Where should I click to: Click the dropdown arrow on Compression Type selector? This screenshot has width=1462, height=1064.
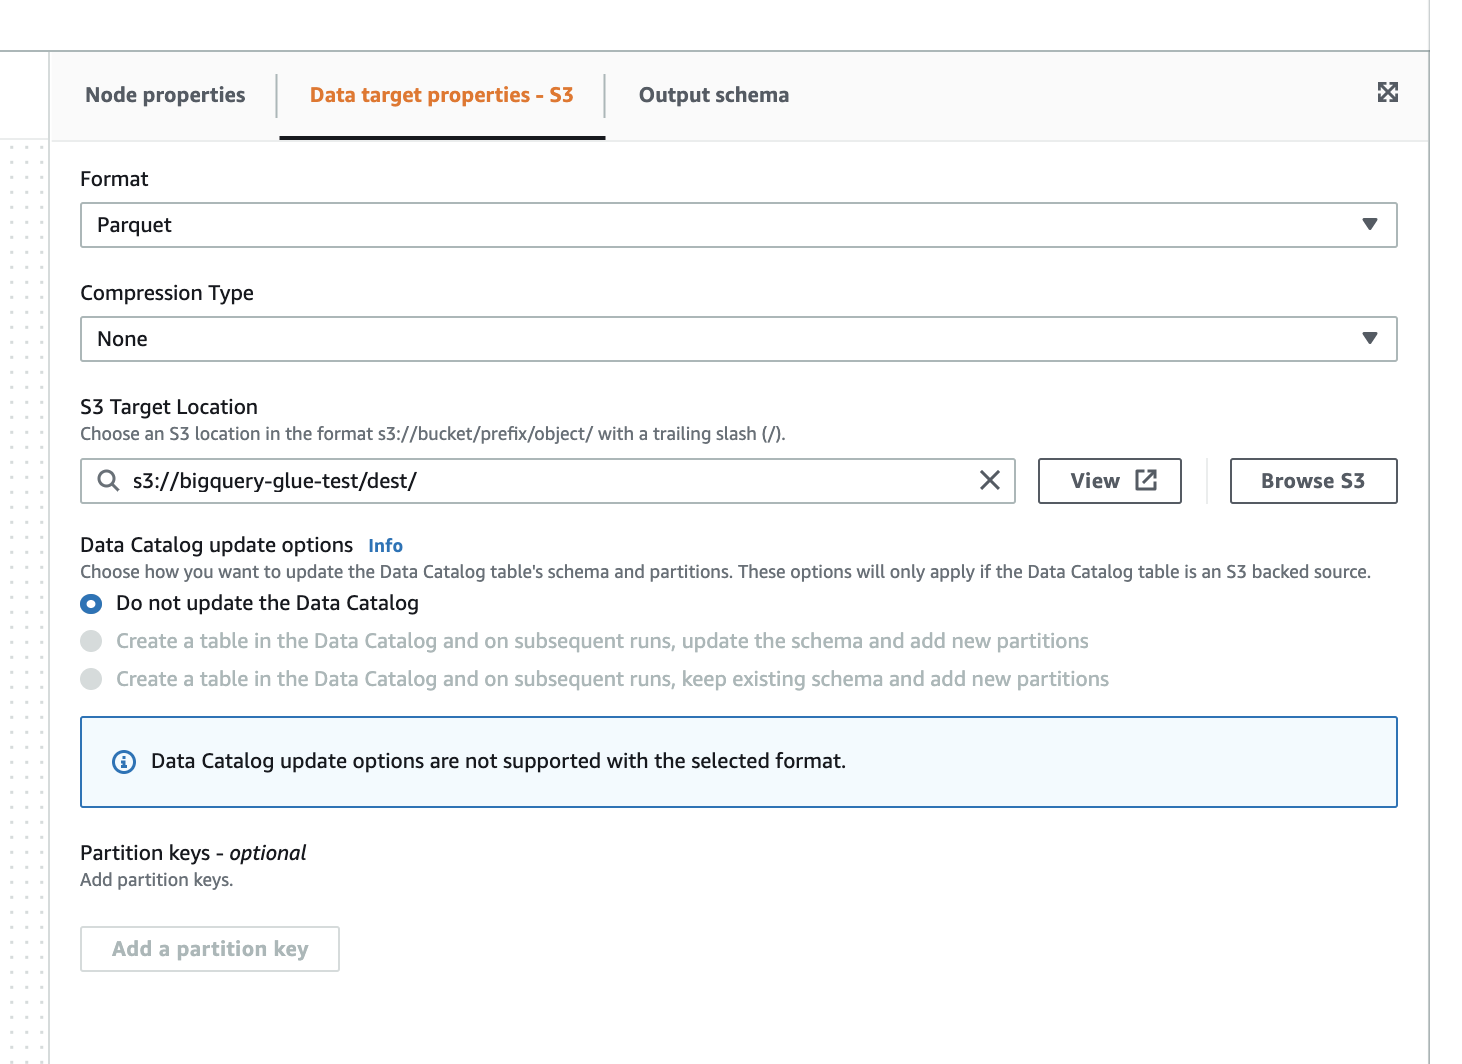1370,339
